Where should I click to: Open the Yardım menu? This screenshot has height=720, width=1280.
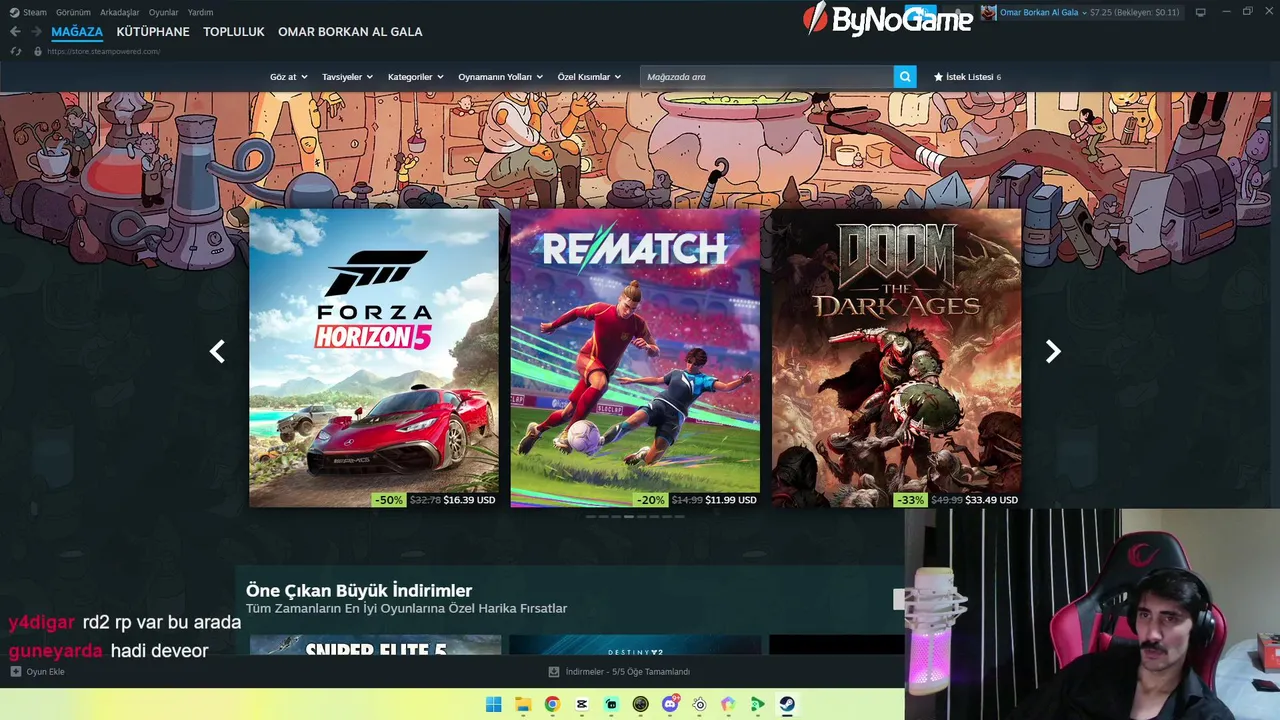pos(200,12)
